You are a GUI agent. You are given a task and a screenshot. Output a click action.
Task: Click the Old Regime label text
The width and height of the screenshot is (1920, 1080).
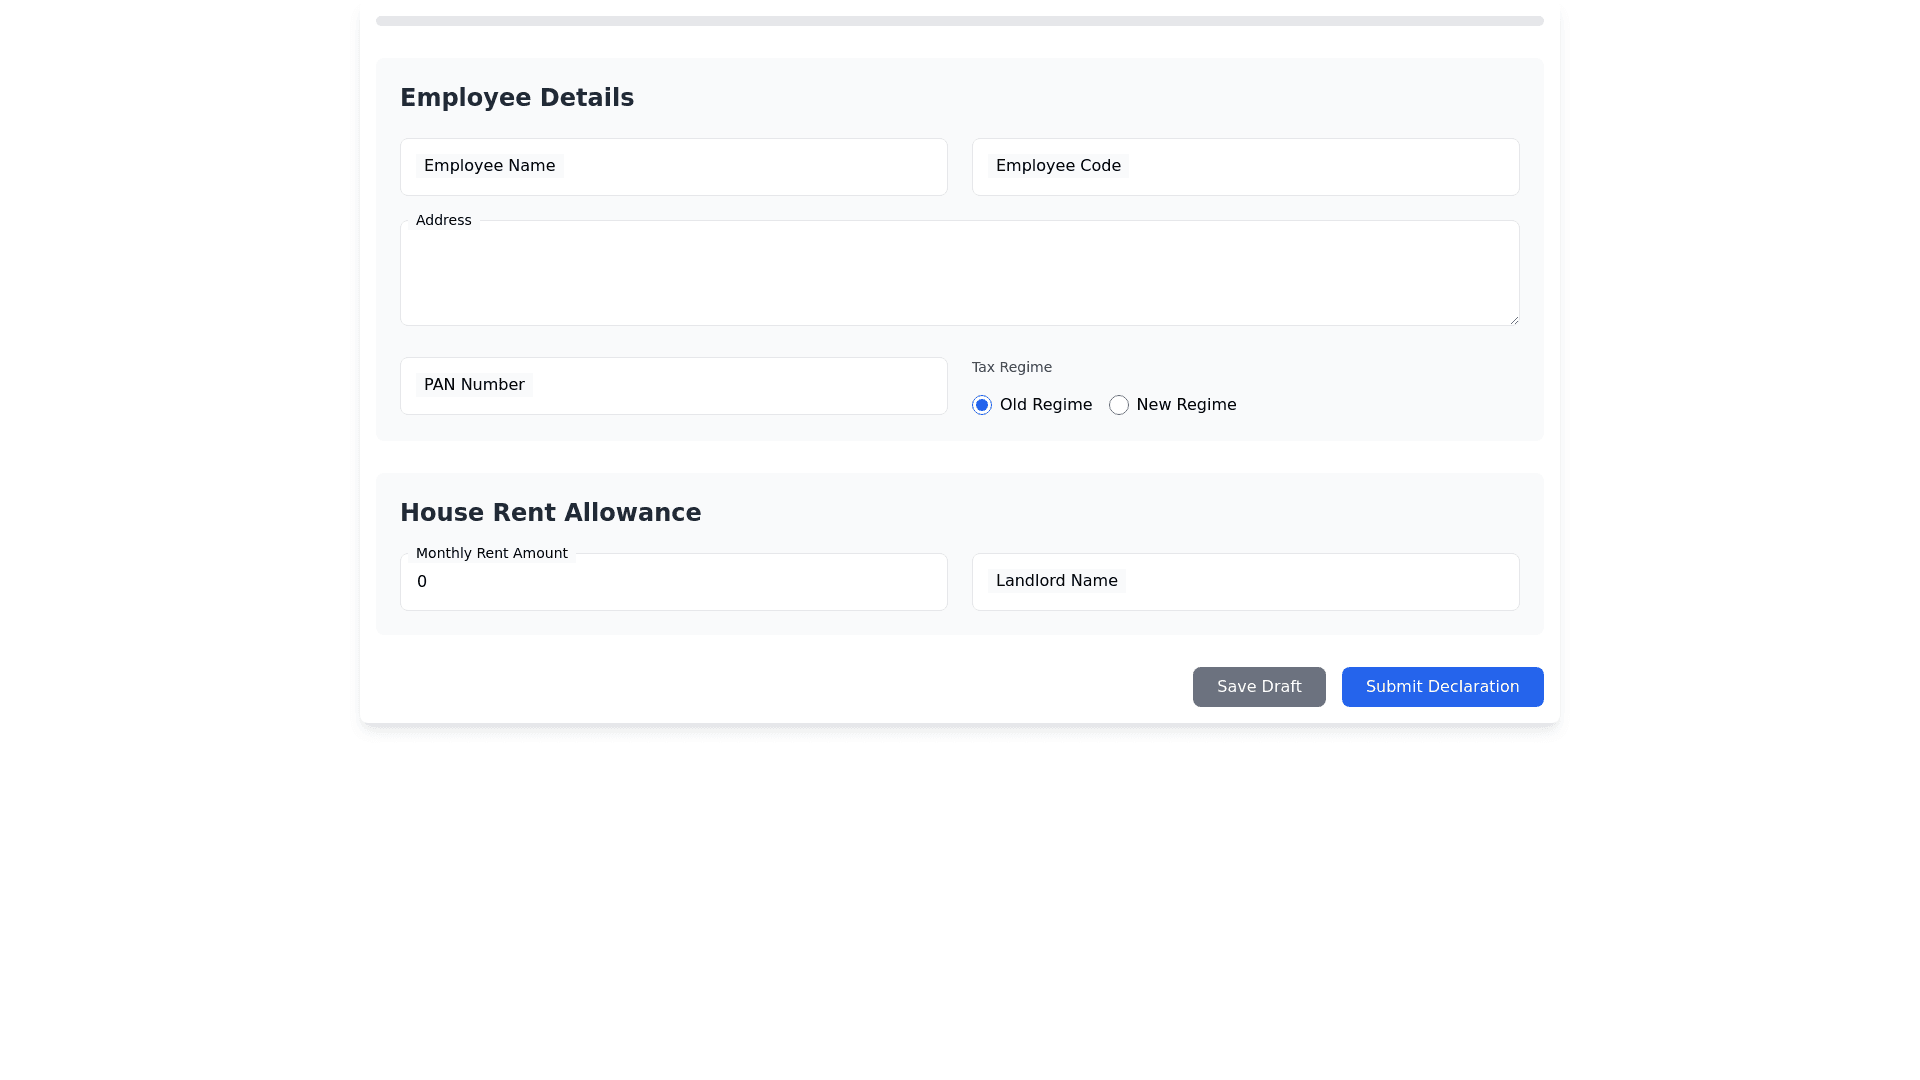[1045, 405]
